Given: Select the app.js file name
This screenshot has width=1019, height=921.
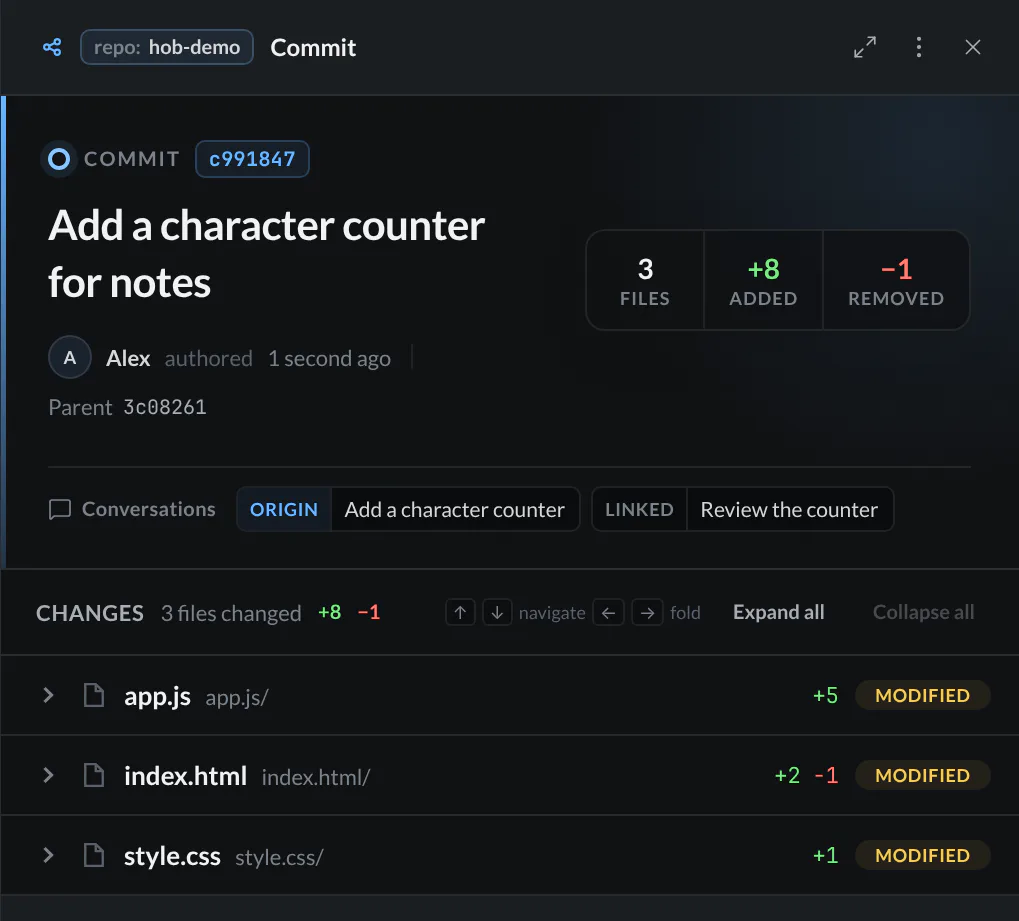Looking at the screenshot, I should [157, 697].
